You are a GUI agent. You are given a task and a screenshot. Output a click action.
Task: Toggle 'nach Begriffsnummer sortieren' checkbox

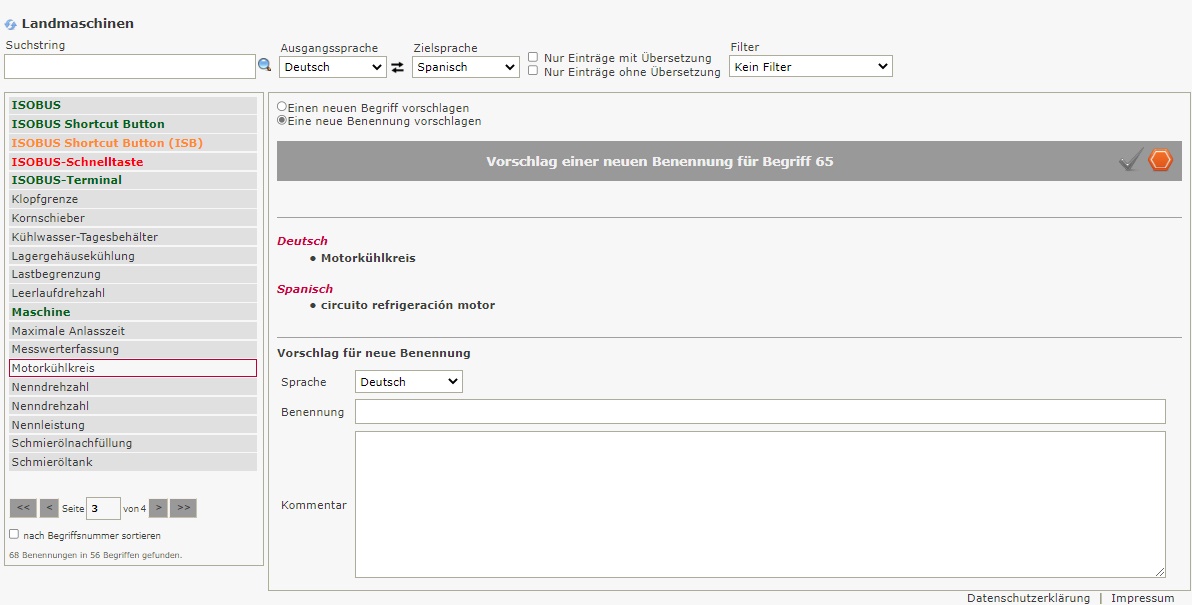14,534
